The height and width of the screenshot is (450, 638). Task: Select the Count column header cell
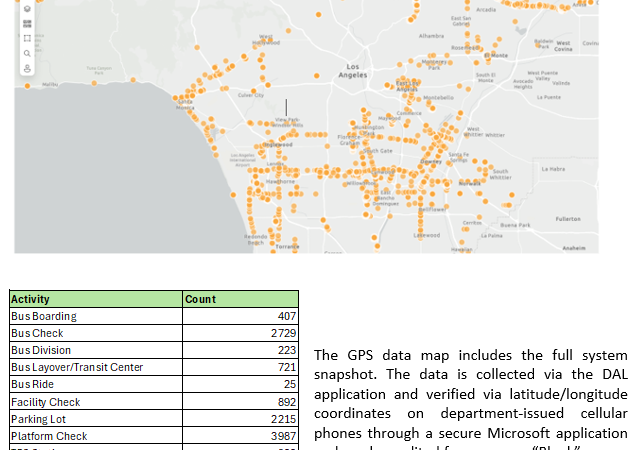pos(240,299)
